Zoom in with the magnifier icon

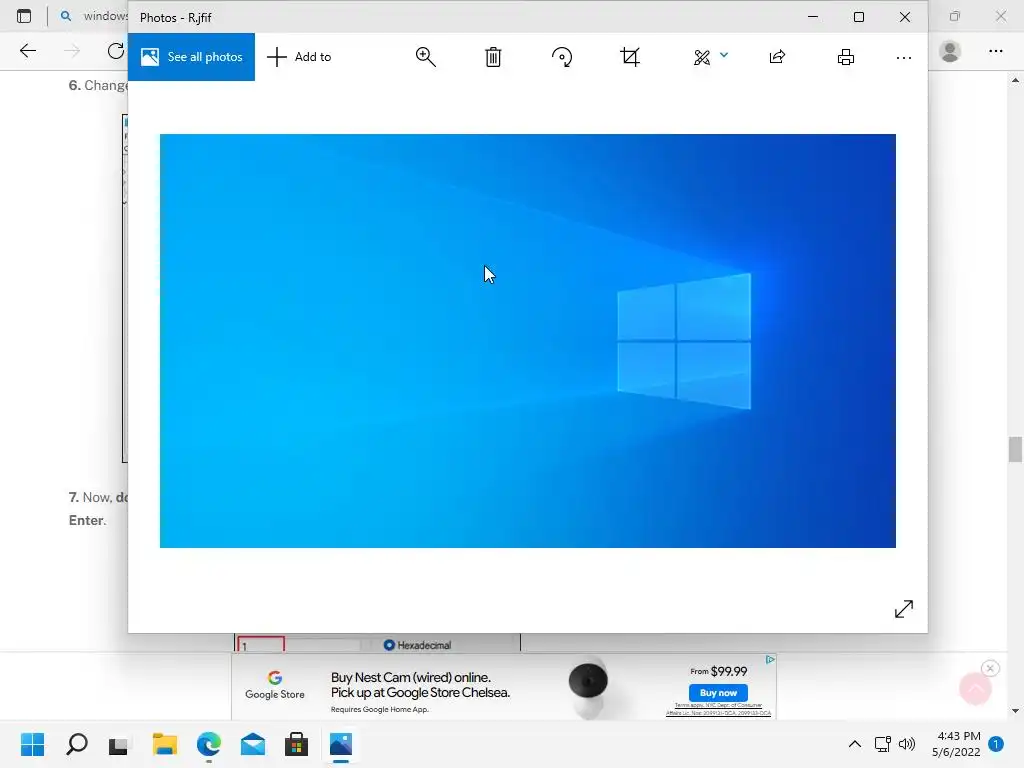(x=426, y=57)
